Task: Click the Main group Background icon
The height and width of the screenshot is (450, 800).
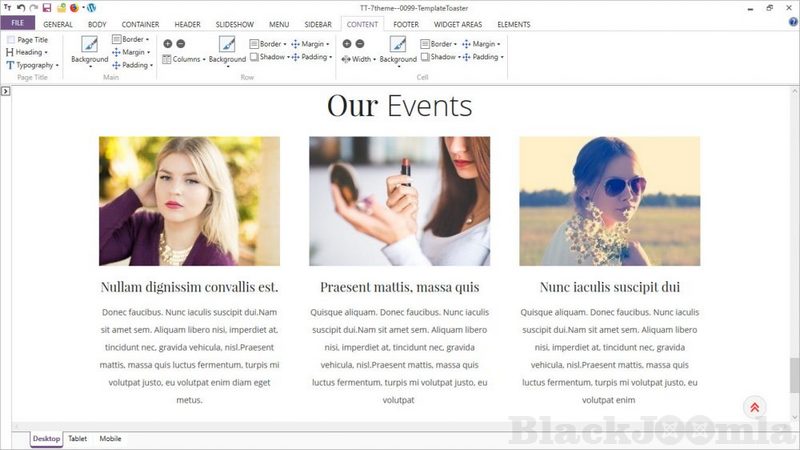Action: 89,46
